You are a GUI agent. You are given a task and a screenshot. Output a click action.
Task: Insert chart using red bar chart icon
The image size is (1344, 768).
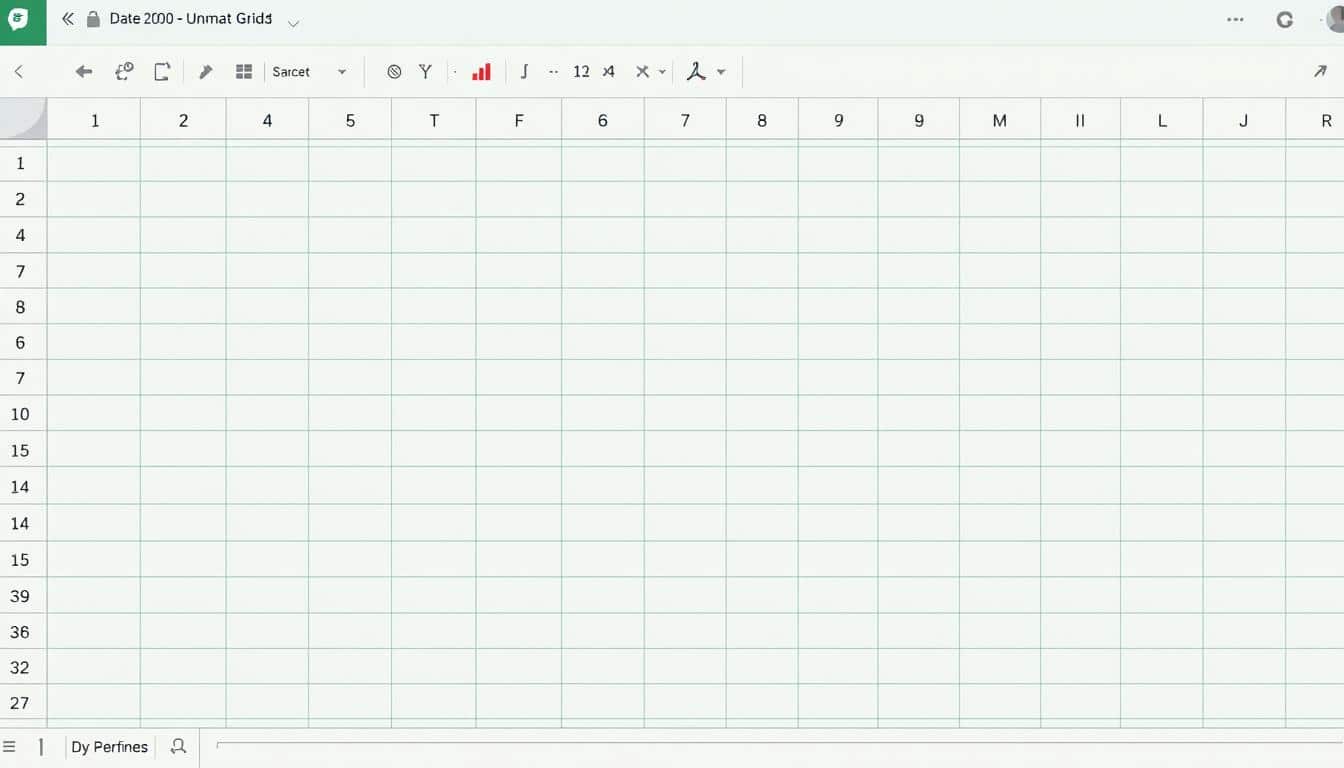[x=481, y=71]
